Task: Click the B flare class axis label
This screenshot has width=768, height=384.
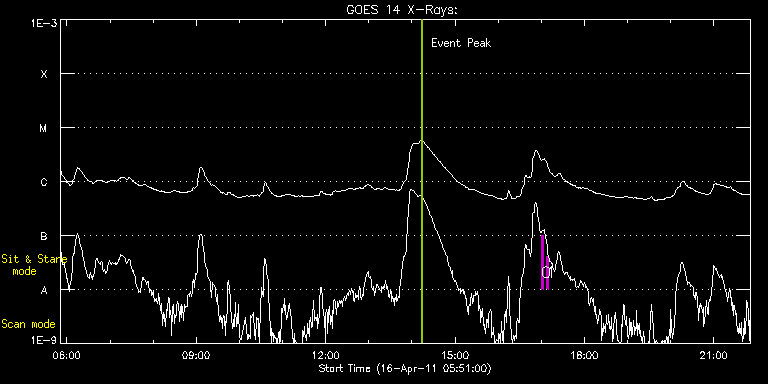Action: click(x=44, y=236)
